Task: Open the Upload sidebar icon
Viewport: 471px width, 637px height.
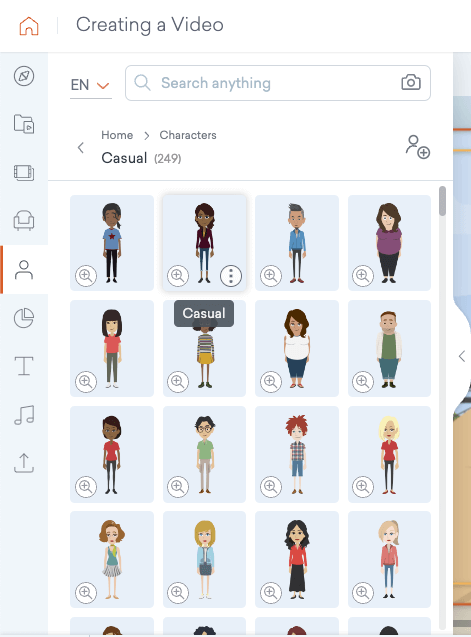Action: (24, 463)
